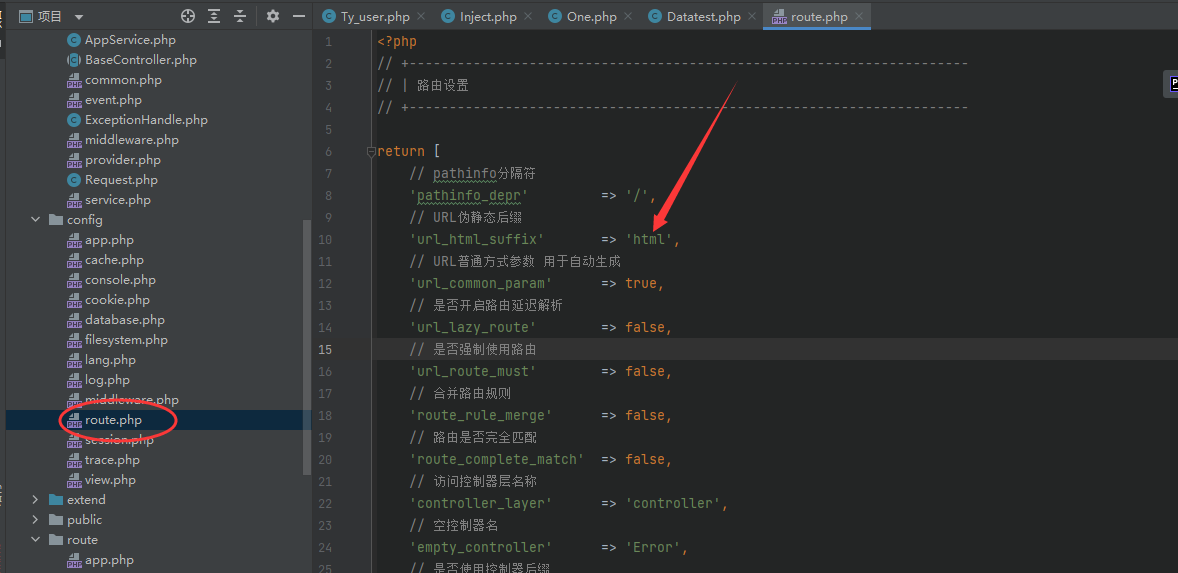Fold the return array at line 6
1178x573 pixels.
click(x=370, y=152)
